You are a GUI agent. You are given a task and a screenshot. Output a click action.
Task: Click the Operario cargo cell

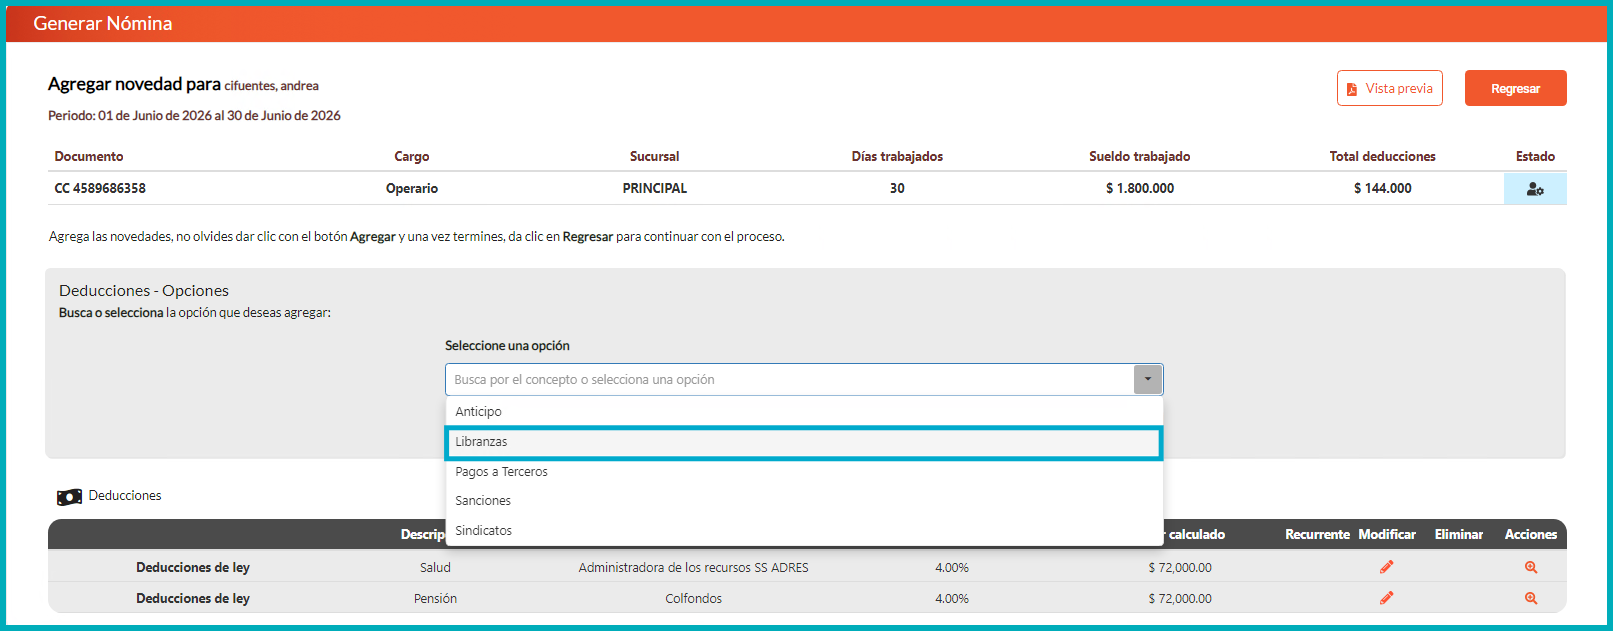click(x=412, y=188)
